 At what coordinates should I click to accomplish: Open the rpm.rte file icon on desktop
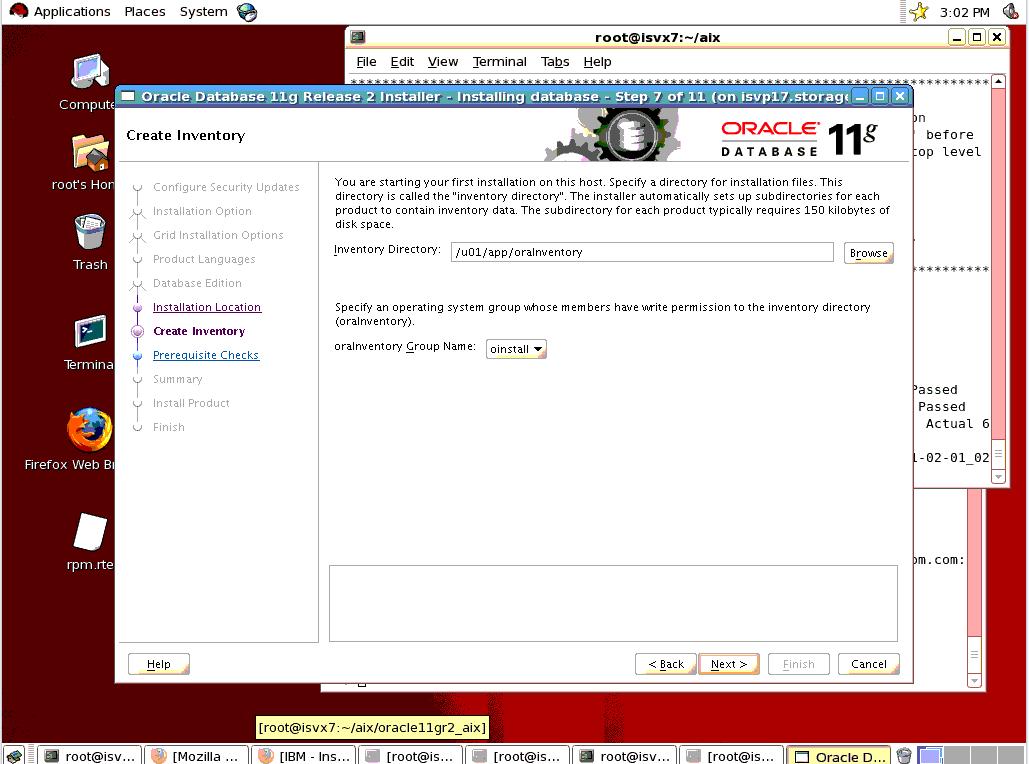[90, 532]
